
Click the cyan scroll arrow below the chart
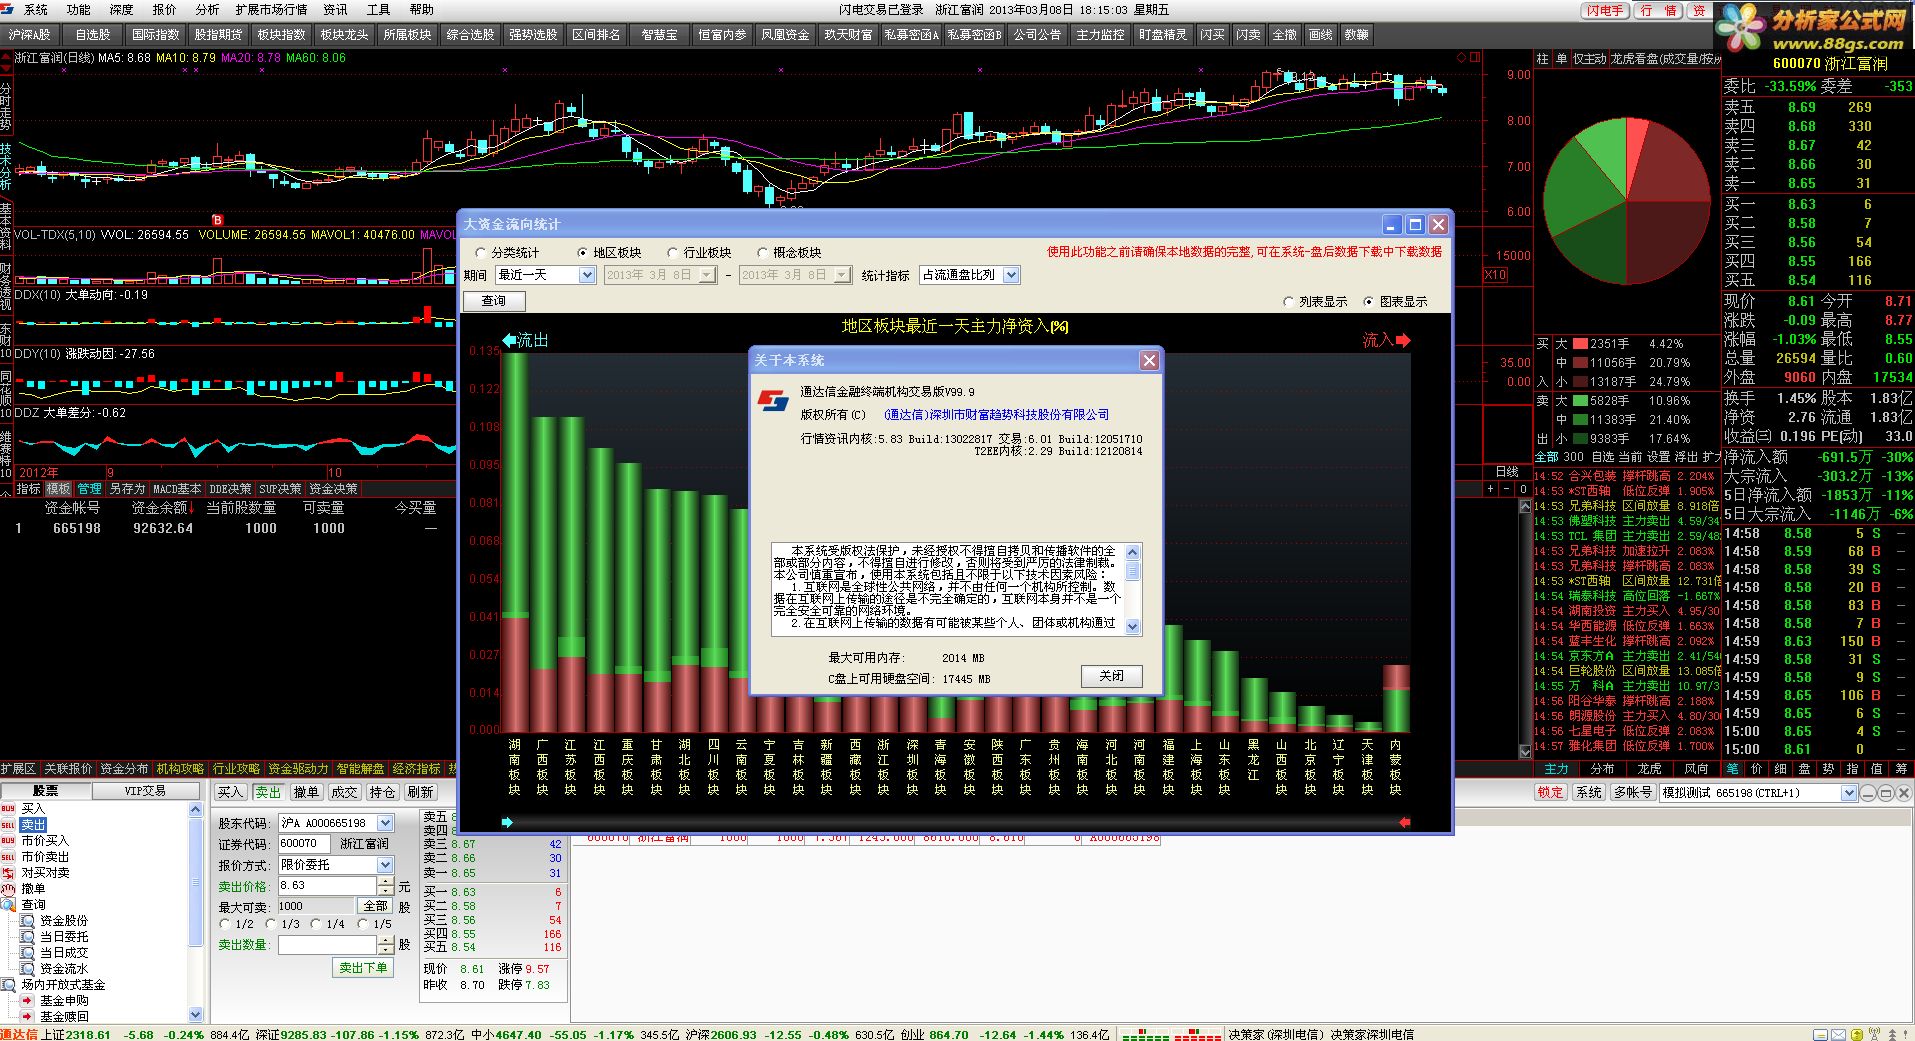click(x=507, y=822)
